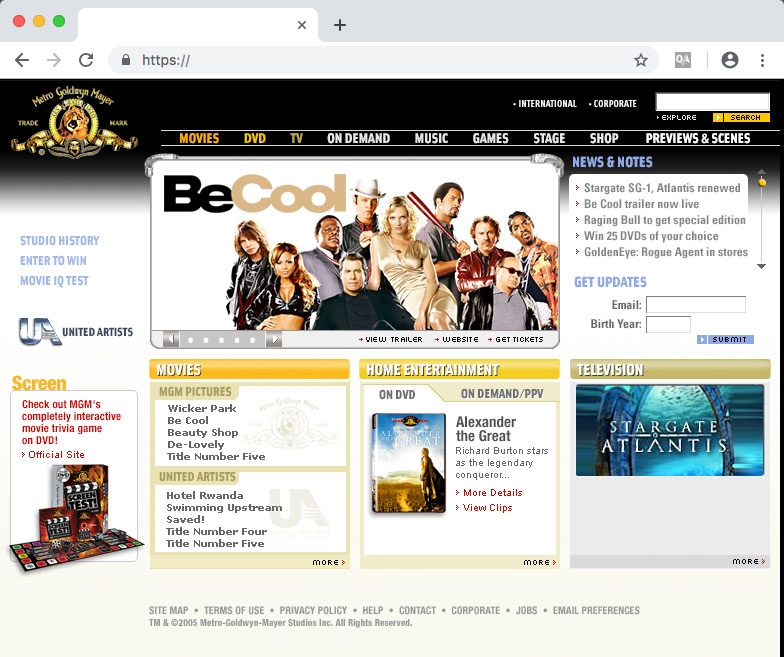Open the Games navigation item
This screenshot has height=657, width=784.
point(490,138)
